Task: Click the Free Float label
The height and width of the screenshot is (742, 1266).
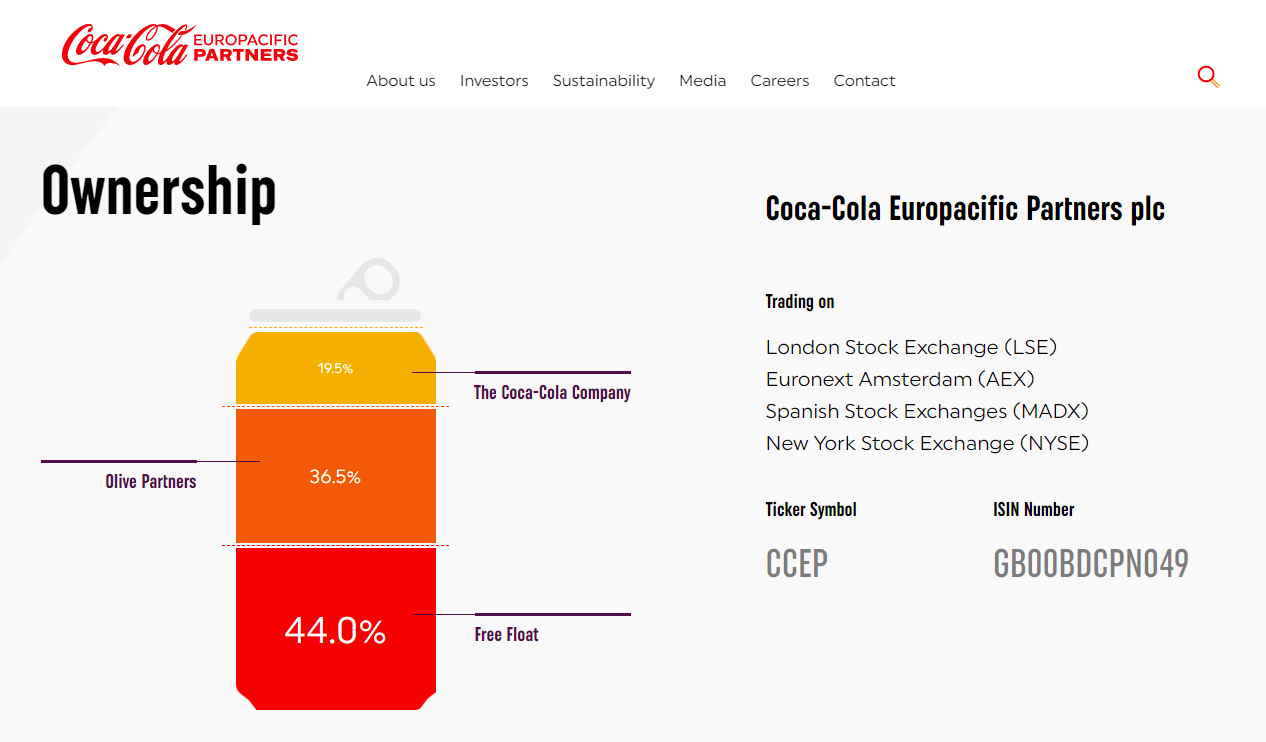Action: tap(507, 635)
